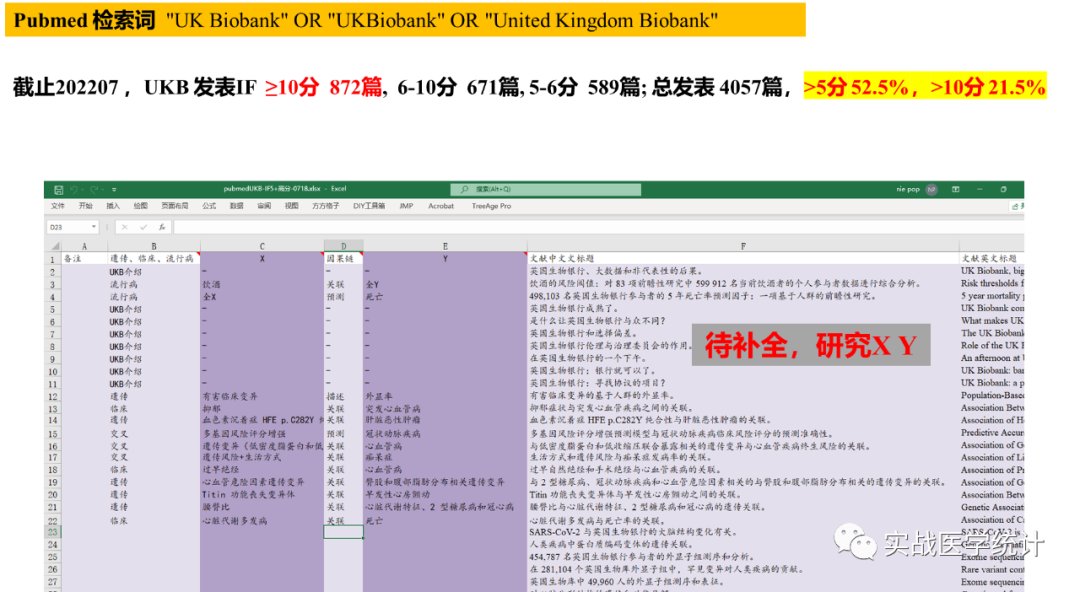Switch to the 数据 ribbon tab
This screenshot has height=592, width=1080.
(x=237, y=206)
